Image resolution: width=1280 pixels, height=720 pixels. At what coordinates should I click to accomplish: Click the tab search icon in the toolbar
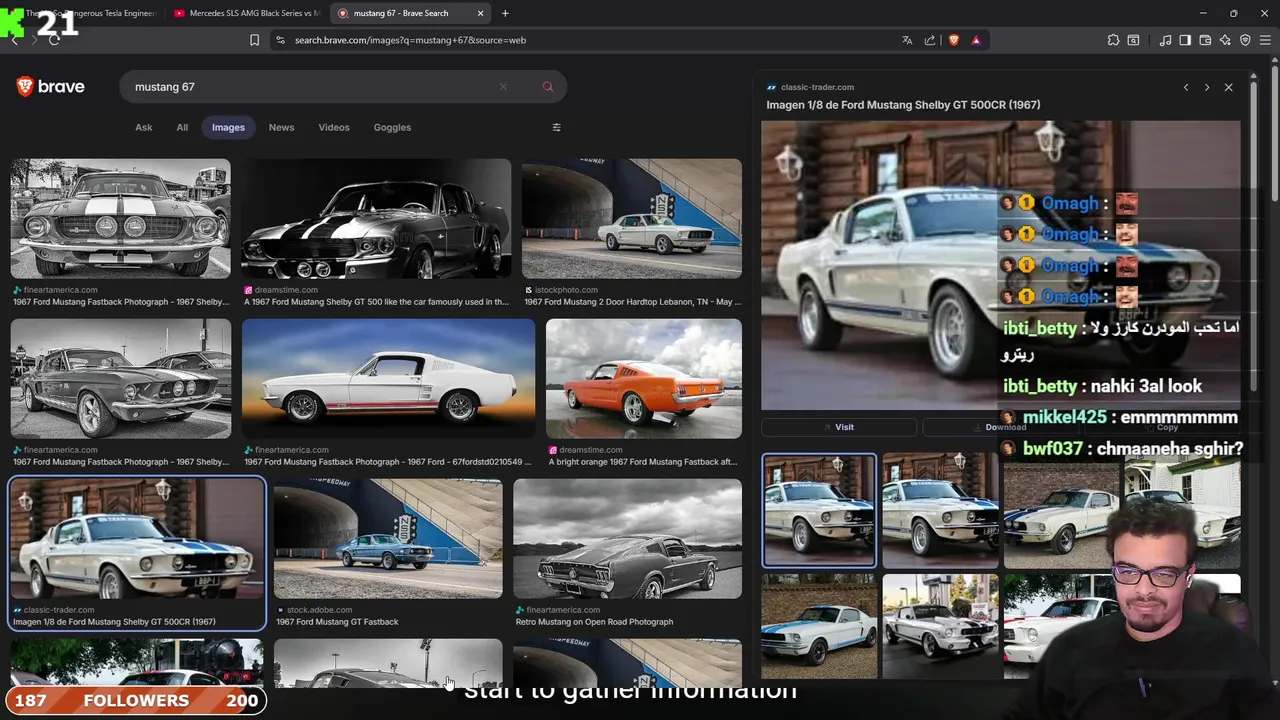(1133, 40)
